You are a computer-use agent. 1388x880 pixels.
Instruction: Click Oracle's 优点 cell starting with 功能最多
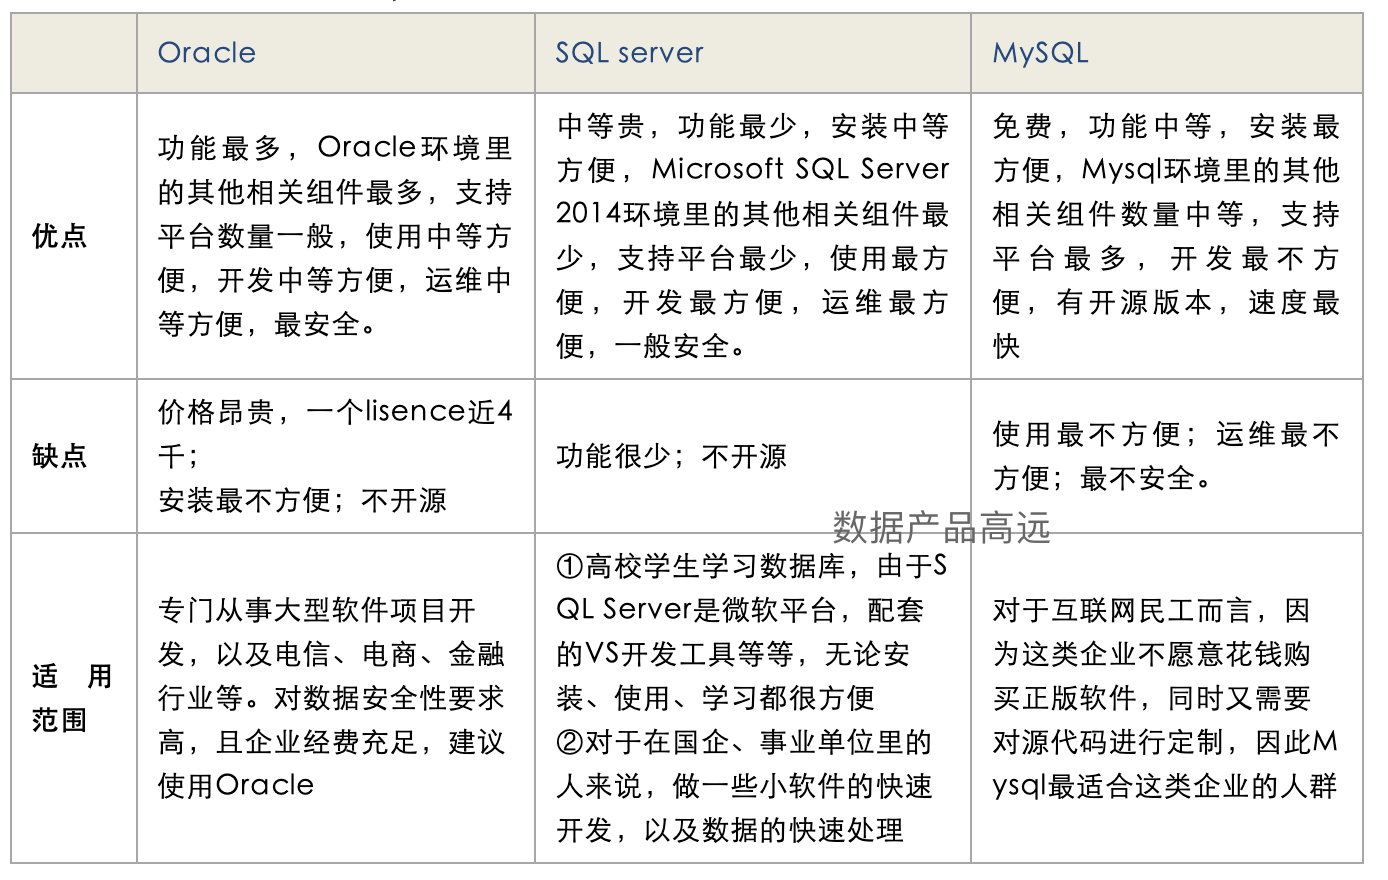(335, 236)
